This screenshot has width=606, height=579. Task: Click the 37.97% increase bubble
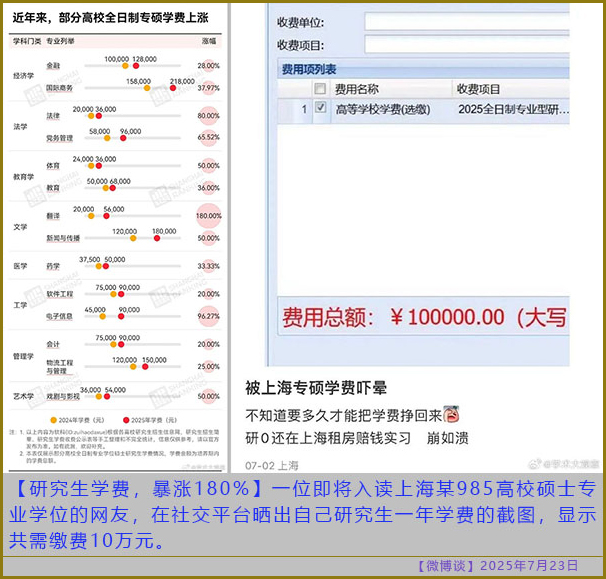209,88
